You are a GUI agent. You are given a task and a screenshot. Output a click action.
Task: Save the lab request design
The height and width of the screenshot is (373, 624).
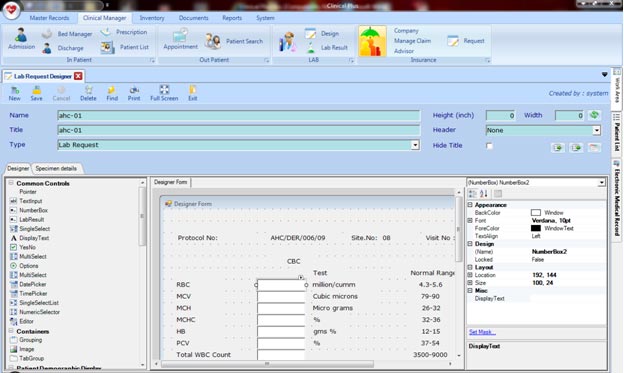point(36,93)
